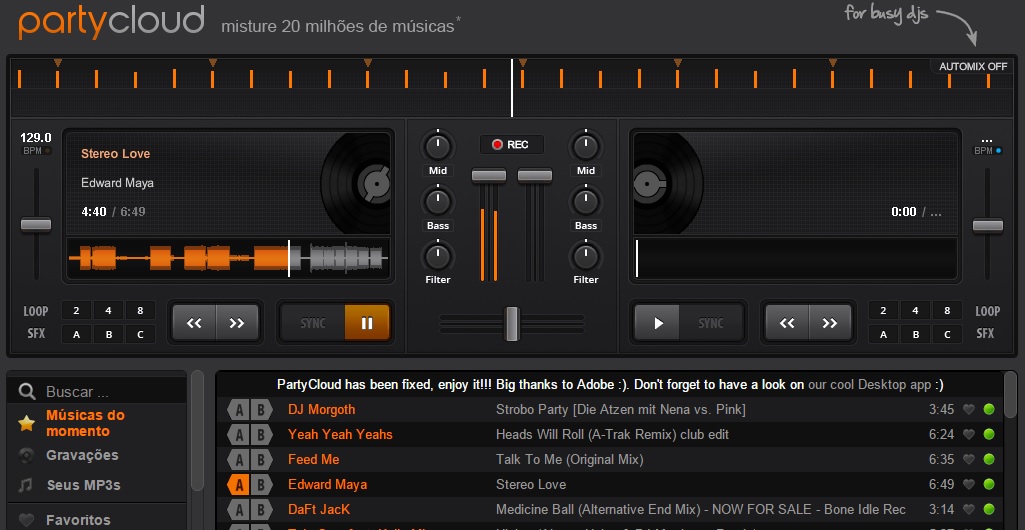Image resolution: width=1025 pixels, height=530 pixels.
Task: Click rewind button on left deck
Action: point(195,323)
